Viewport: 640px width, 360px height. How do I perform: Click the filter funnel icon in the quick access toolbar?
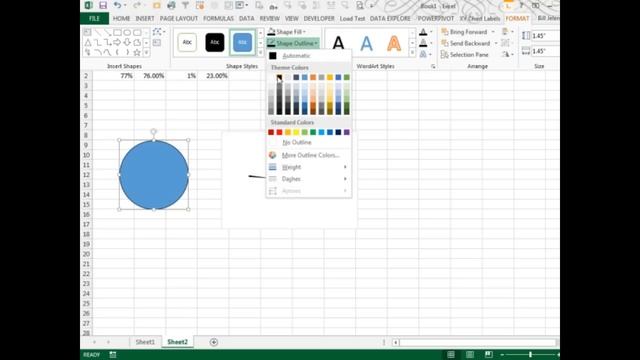click(185, 5)
